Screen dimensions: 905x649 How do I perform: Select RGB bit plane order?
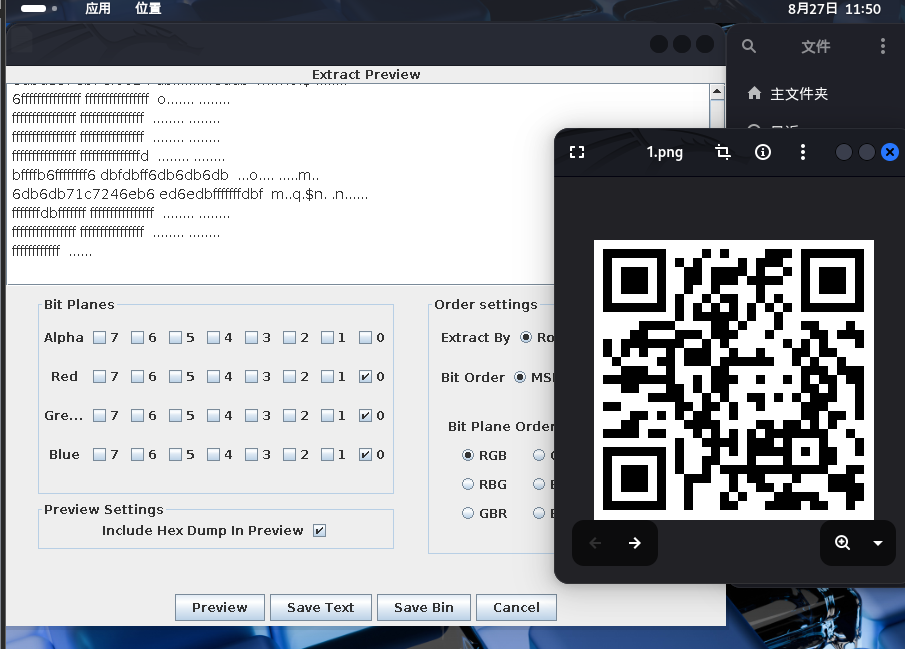(x=468, y=455)
